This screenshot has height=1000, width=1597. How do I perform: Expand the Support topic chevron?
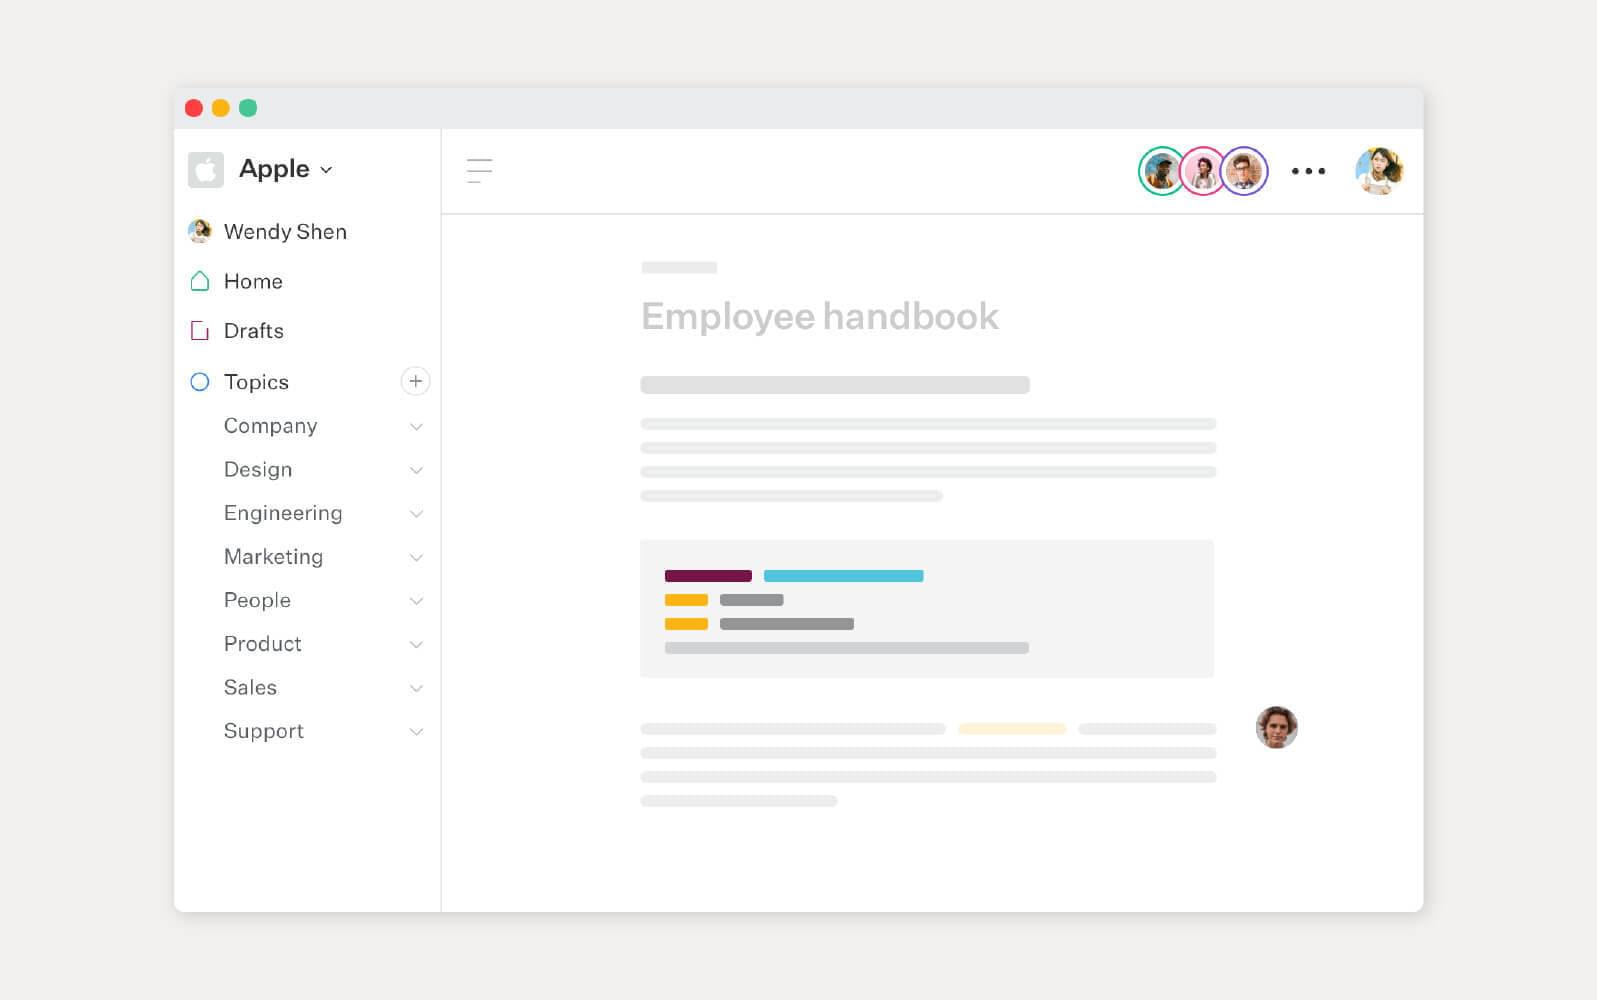[x=416, y=732]
